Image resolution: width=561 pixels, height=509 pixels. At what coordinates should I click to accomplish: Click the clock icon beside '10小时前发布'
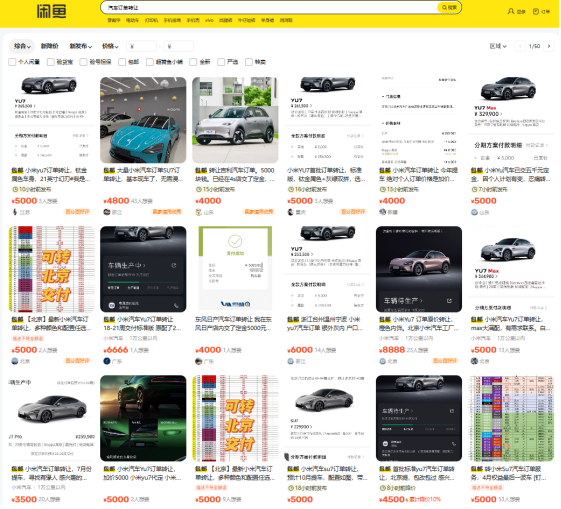(x=15, y=189)
